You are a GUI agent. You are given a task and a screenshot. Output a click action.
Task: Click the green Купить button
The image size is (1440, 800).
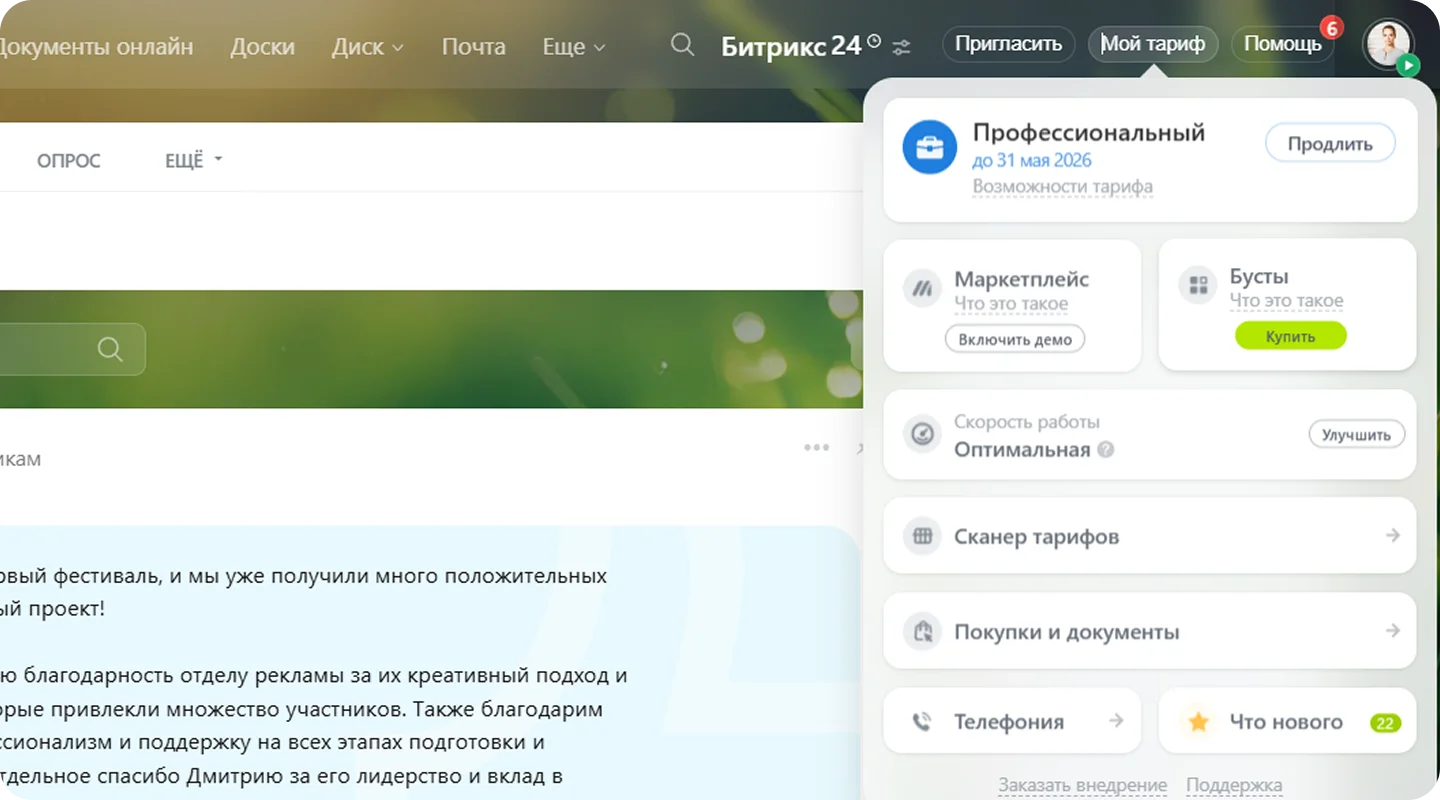(x=1290, y=336)
